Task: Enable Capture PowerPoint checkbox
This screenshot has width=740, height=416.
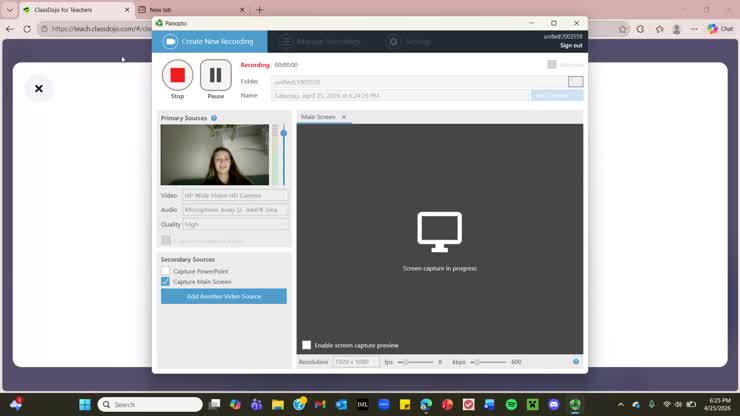Action: click(x=165, y=271)
